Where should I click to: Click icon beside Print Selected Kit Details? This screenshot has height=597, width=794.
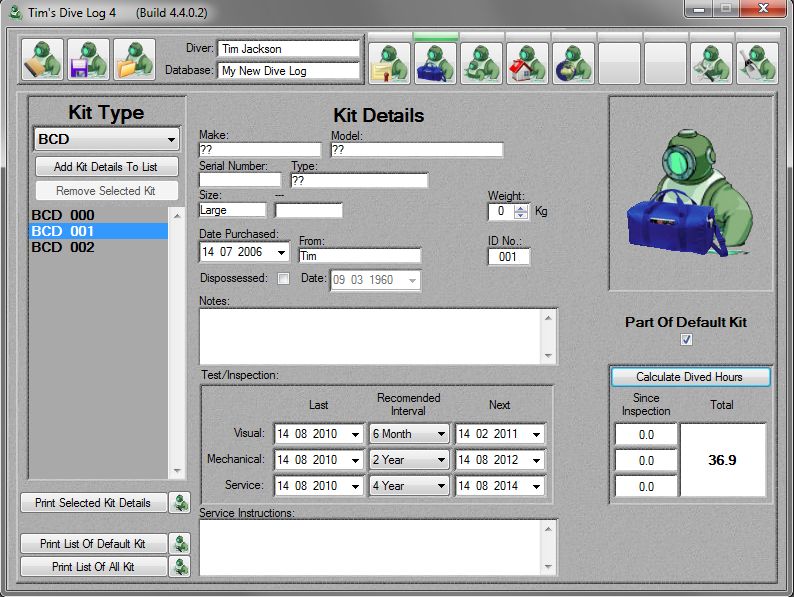click(179, 503)
